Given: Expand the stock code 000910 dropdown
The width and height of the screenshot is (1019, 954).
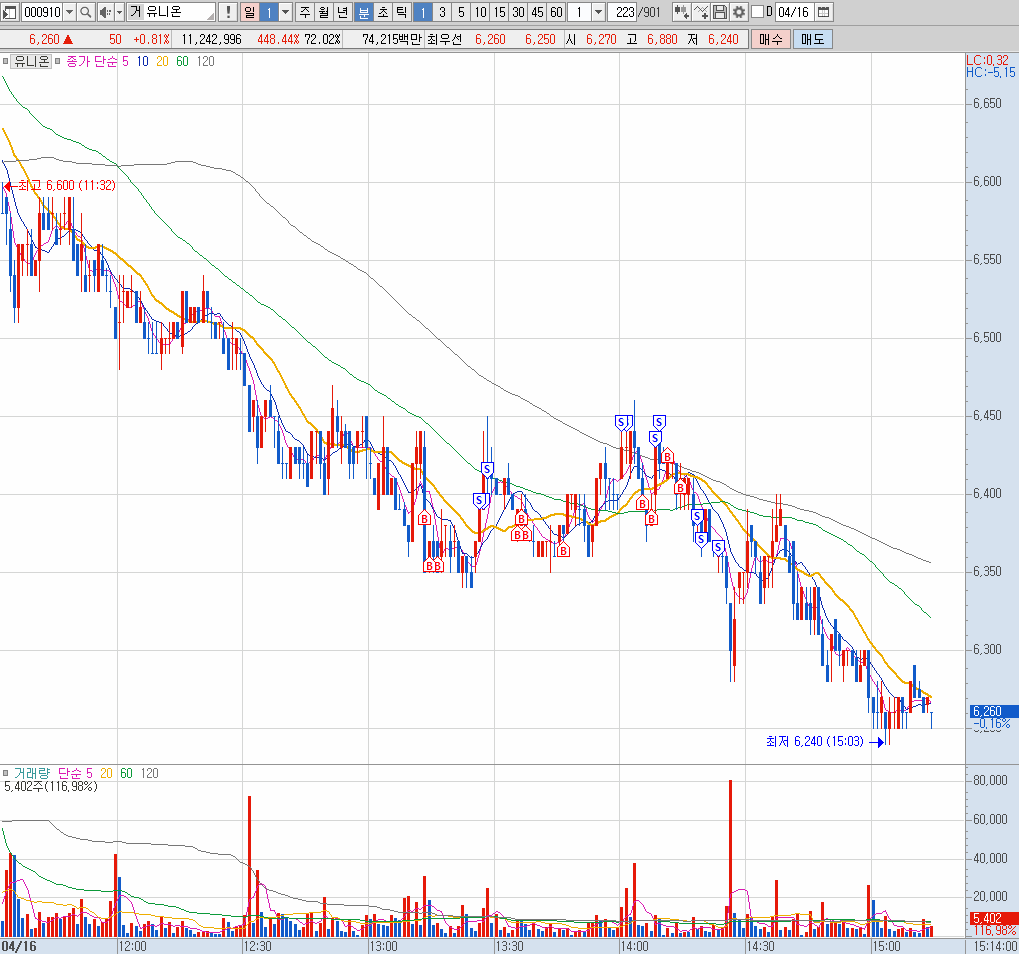Looking at the screenshot, I should [69, 12].
